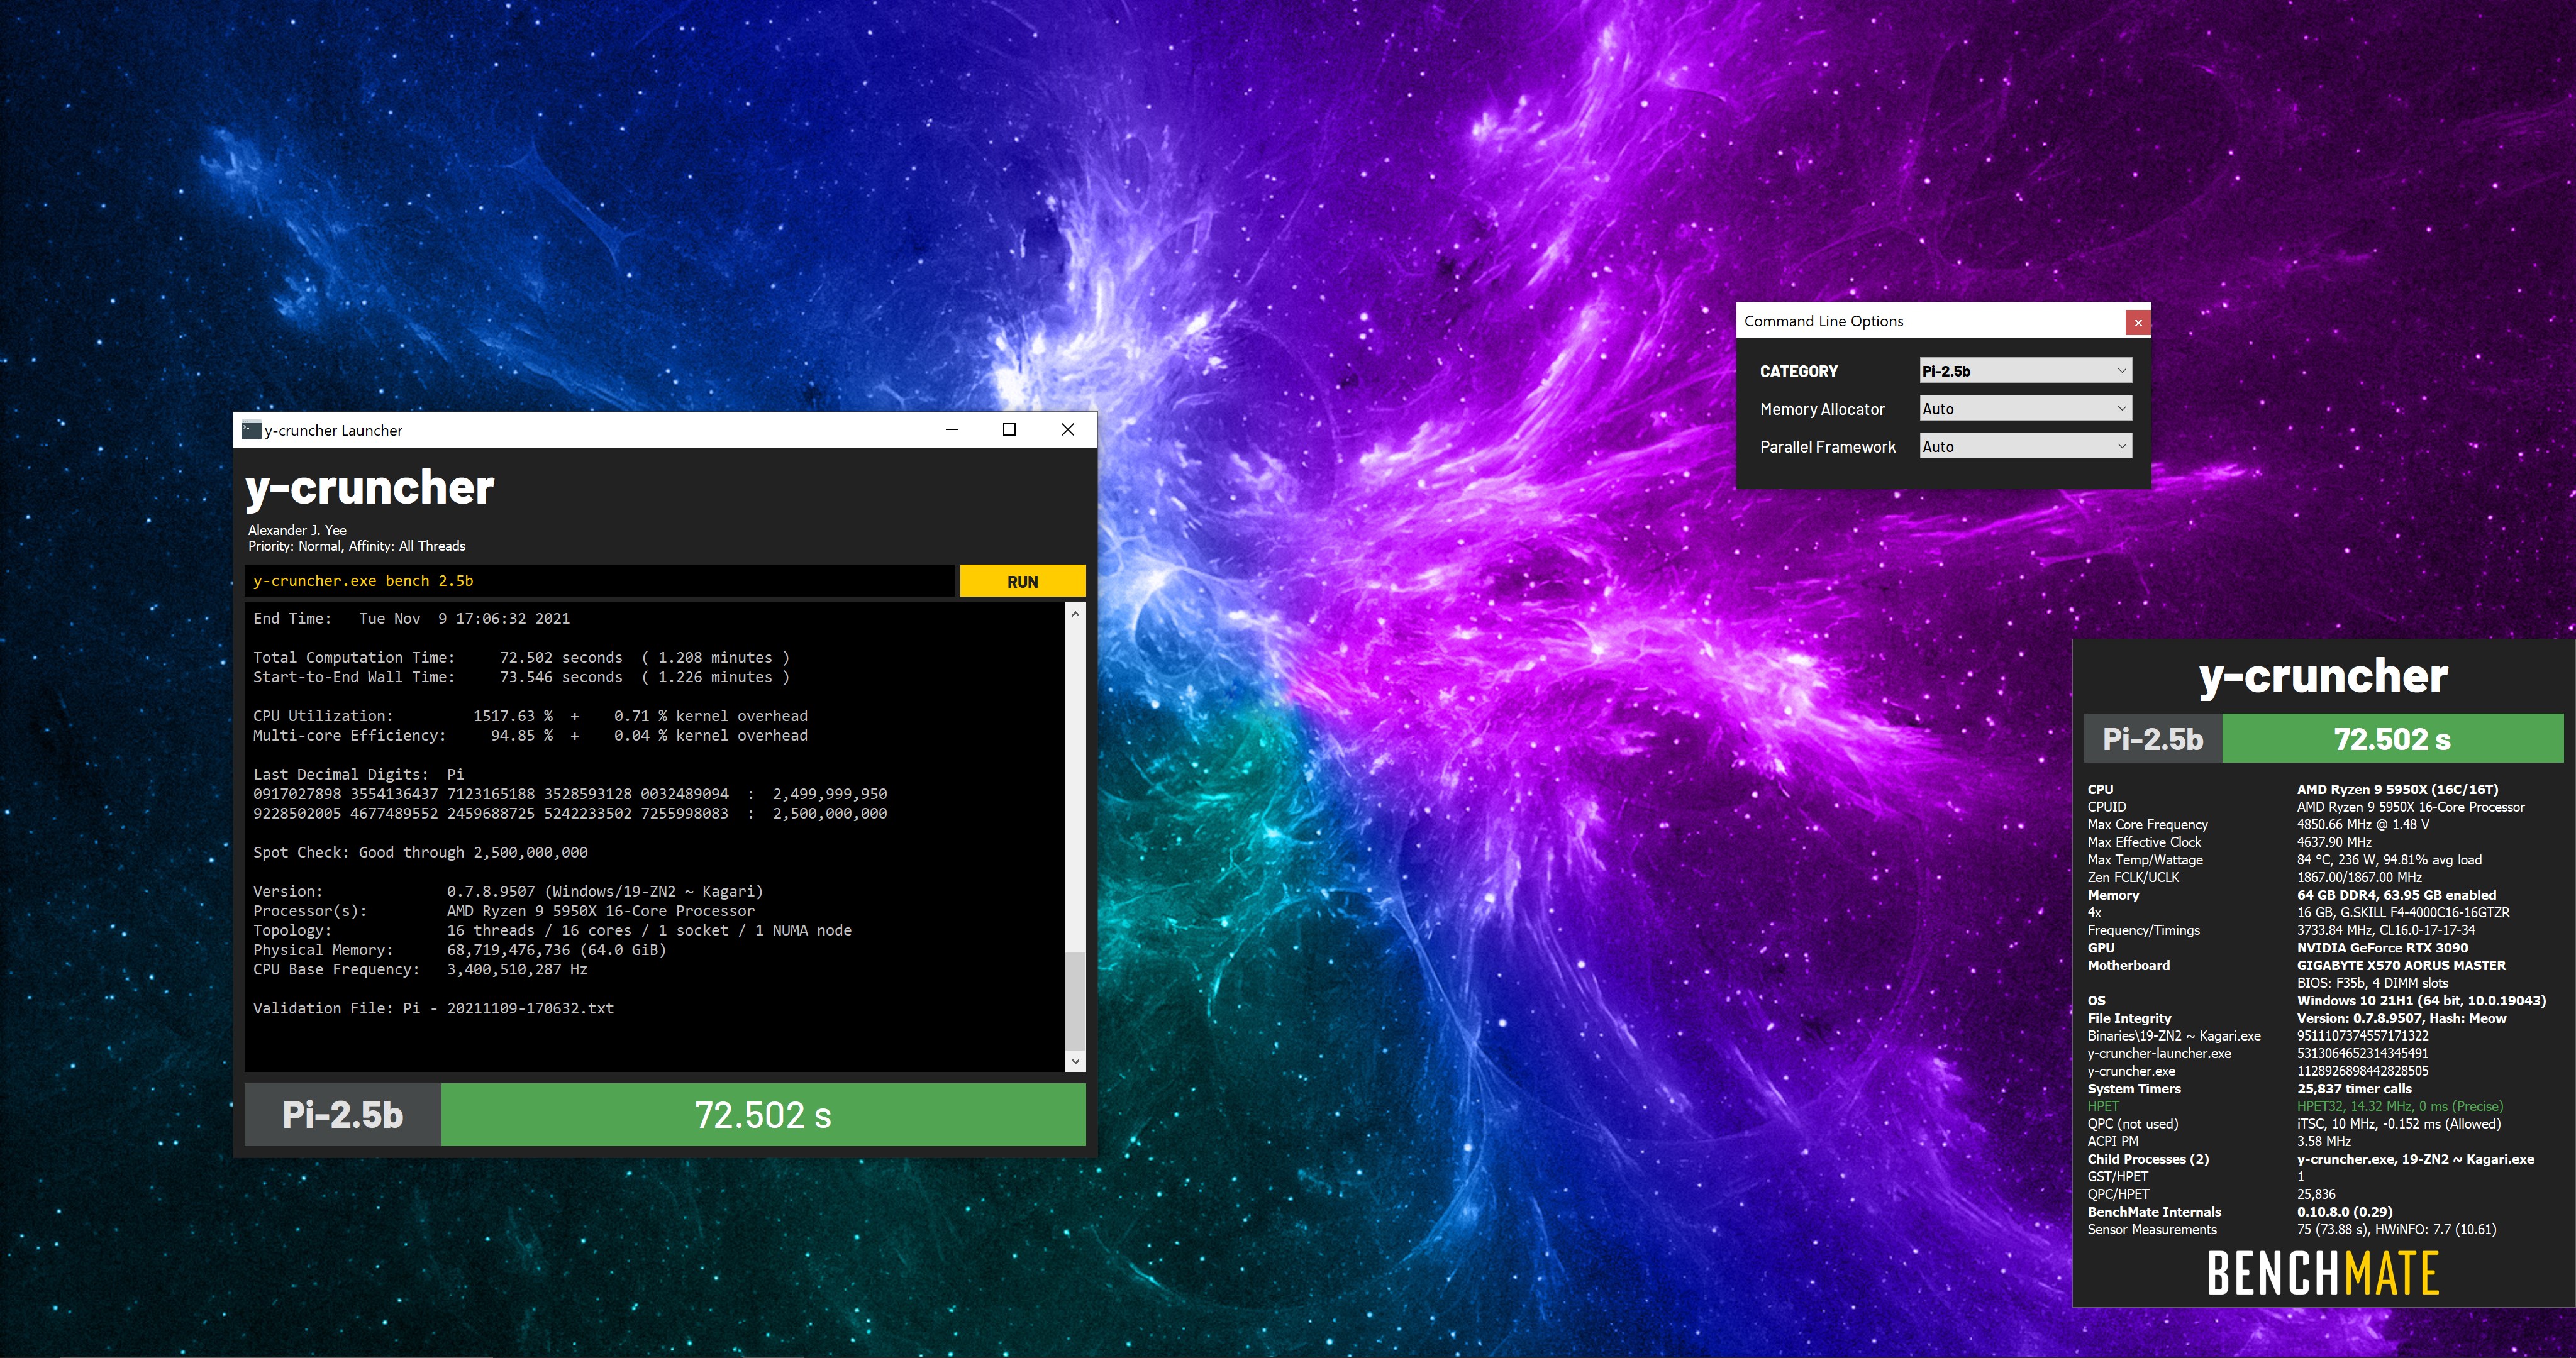Click the y-cruncher heading in launcher window

coord(370,488)
